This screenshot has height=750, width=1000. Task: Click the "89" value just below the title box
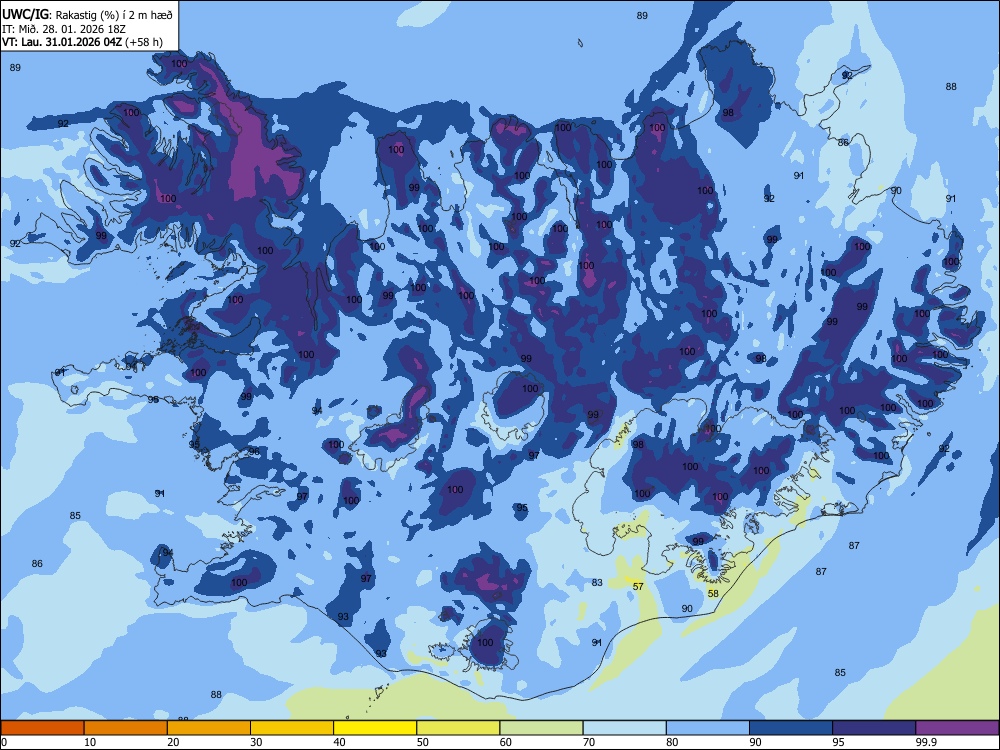(15, 68)
